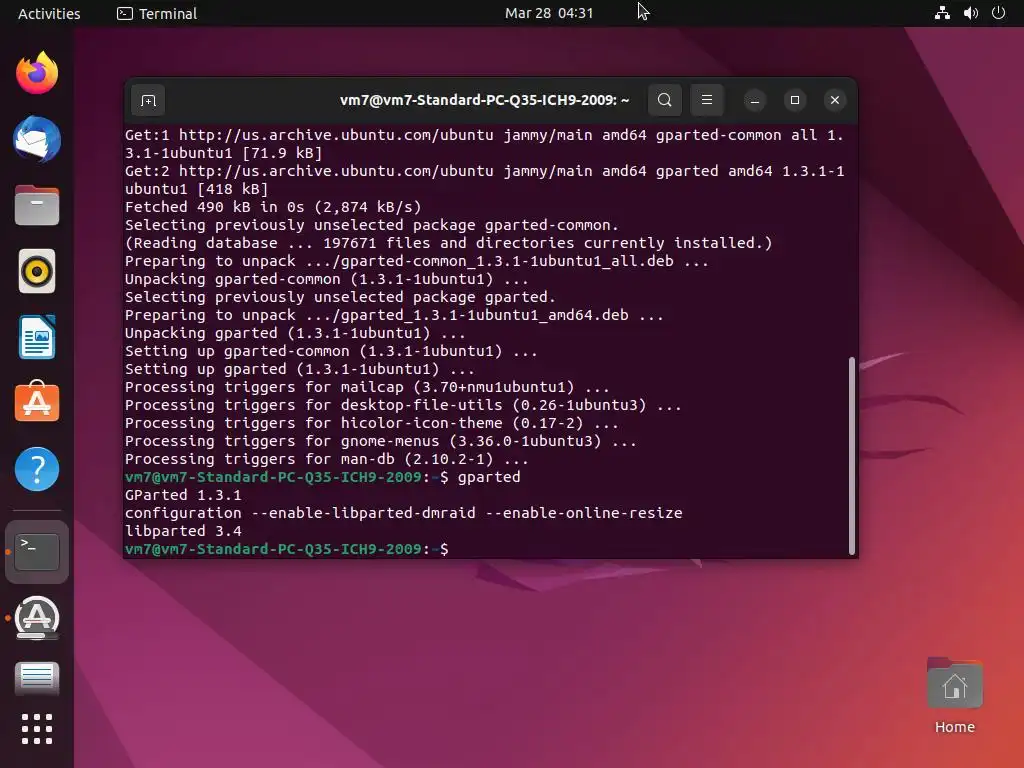1024x768 pixels.
Task: Click the terminal vertical scrollbar
Action: (852, 455)
